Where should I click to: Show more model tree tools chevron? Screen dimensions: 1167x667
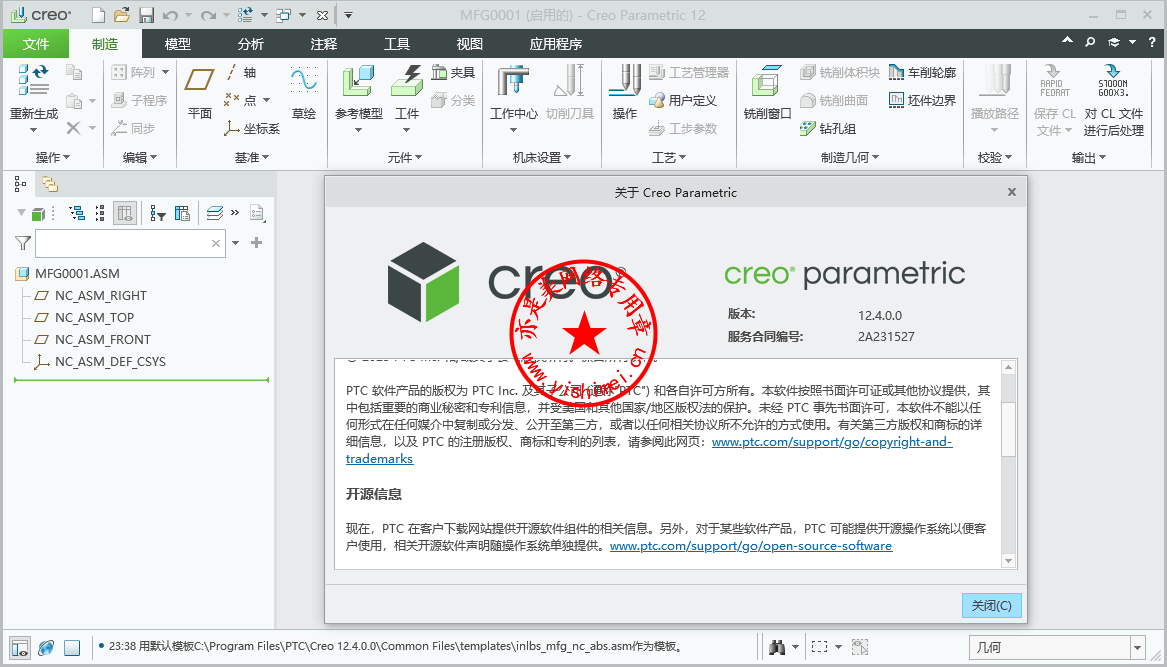point(235,213)
